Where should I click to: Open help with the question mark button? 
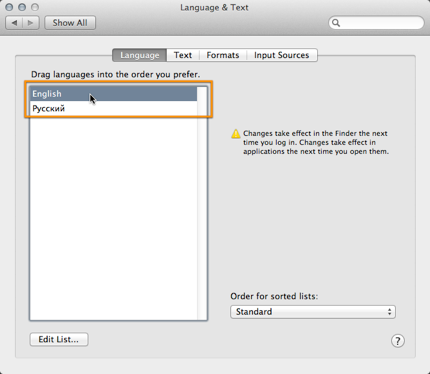(x=398, y=341)
